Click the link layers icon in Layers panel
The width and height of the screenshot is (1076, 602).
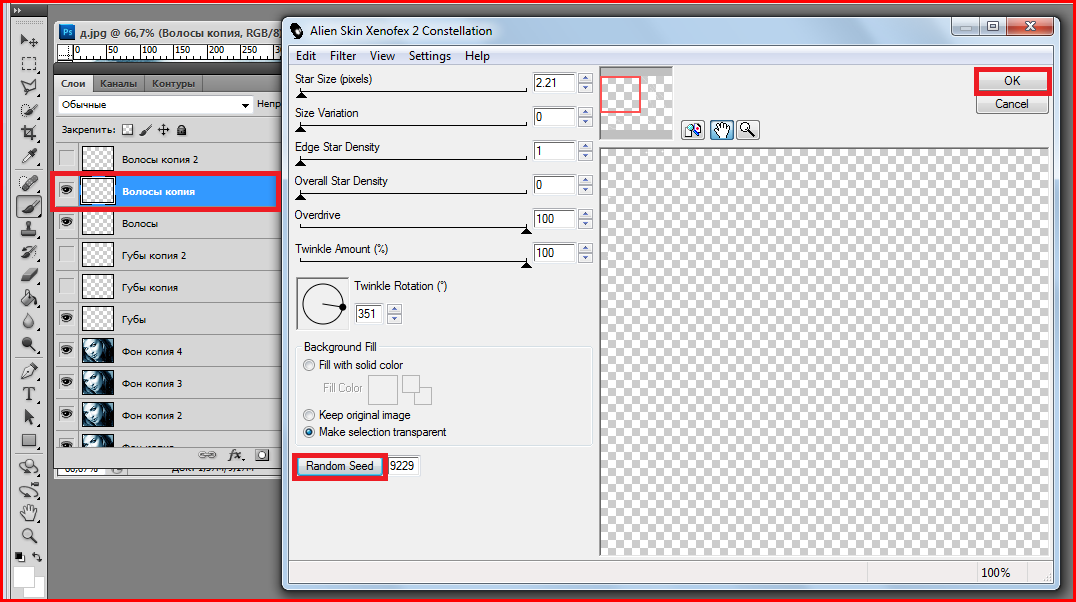(x=207, y=454)
